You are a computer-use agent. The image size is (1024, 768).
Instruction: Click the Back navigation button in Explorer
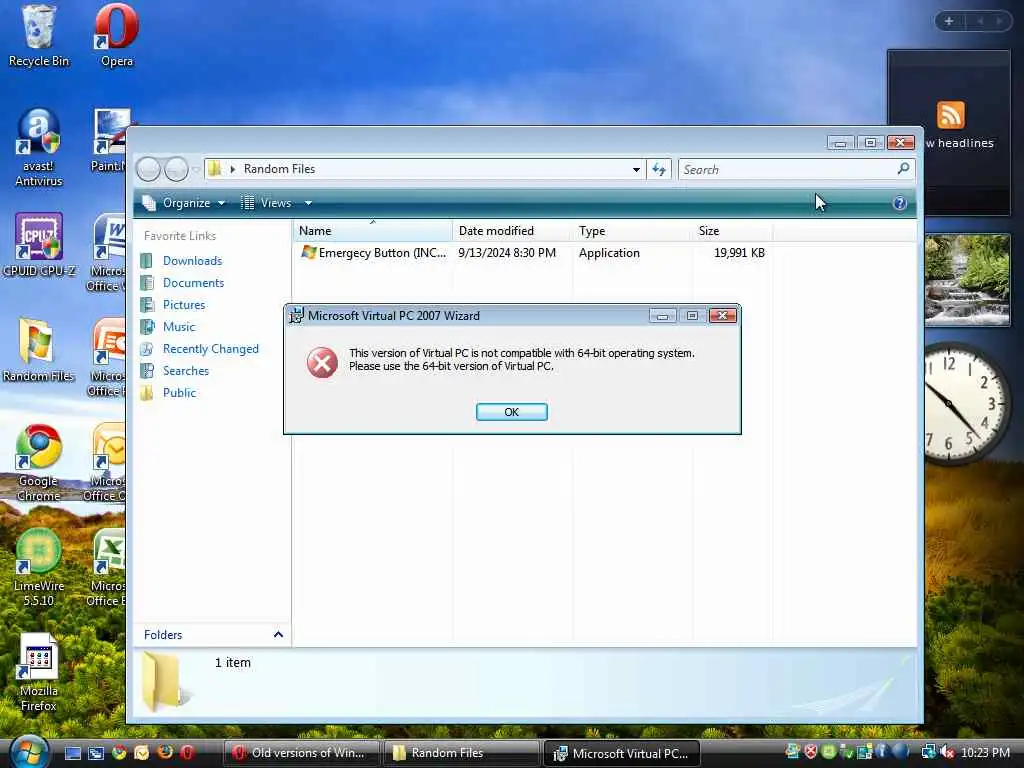point(148,169)
